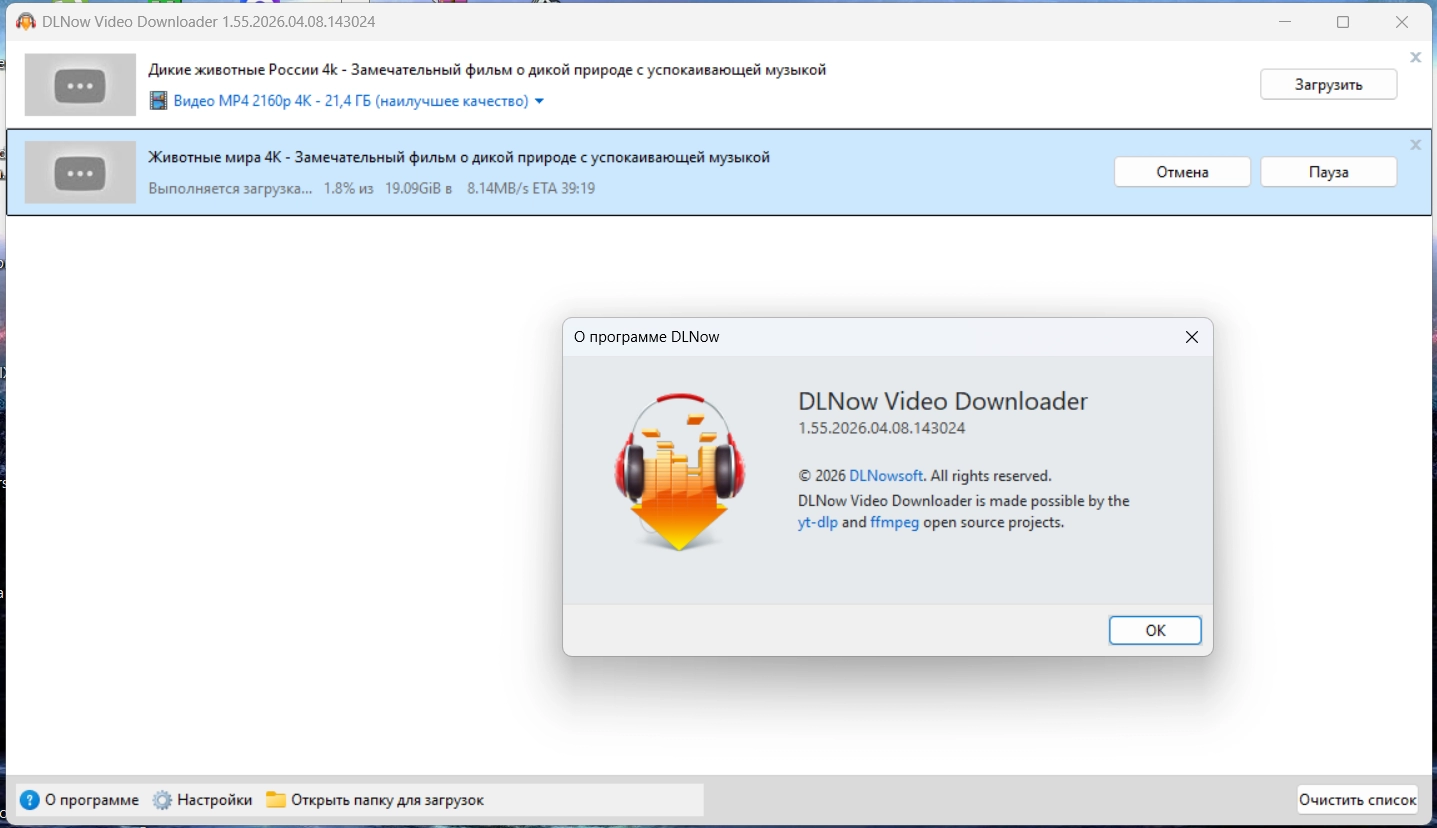Click the main window title bar text

point(209,22)
